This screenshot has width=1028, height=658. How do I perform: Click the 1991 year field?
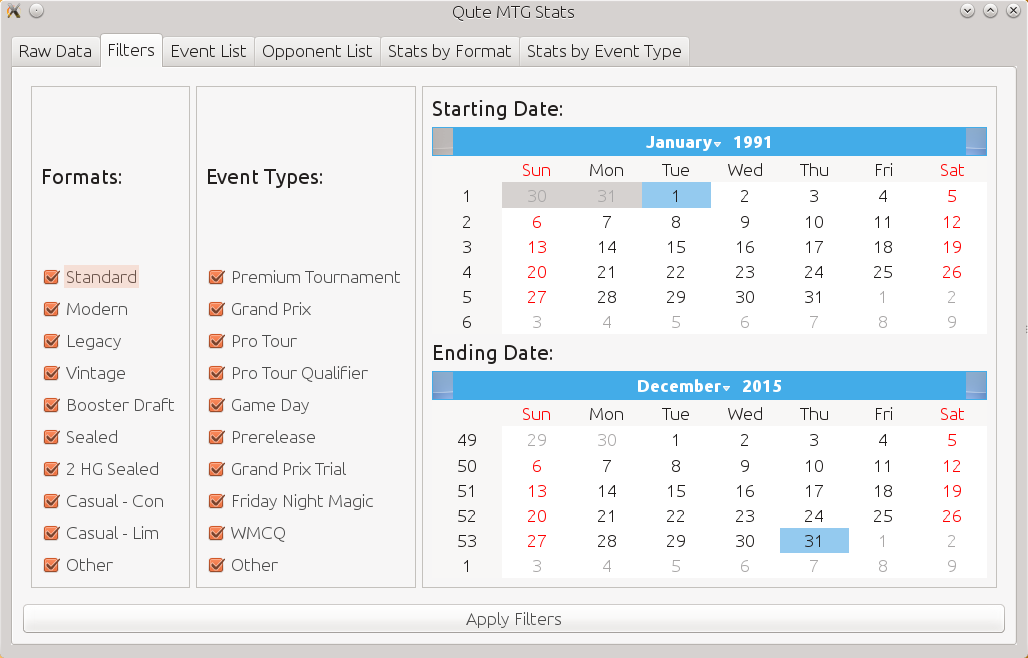(x=752, y=142)
